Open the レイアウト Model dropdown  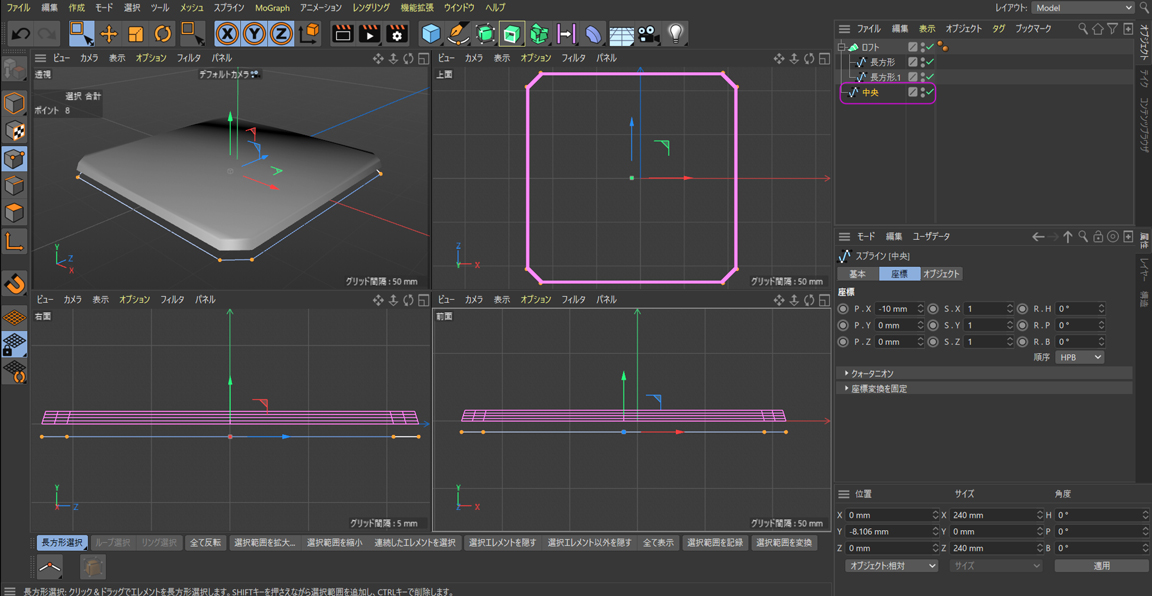click(1083, 8)
